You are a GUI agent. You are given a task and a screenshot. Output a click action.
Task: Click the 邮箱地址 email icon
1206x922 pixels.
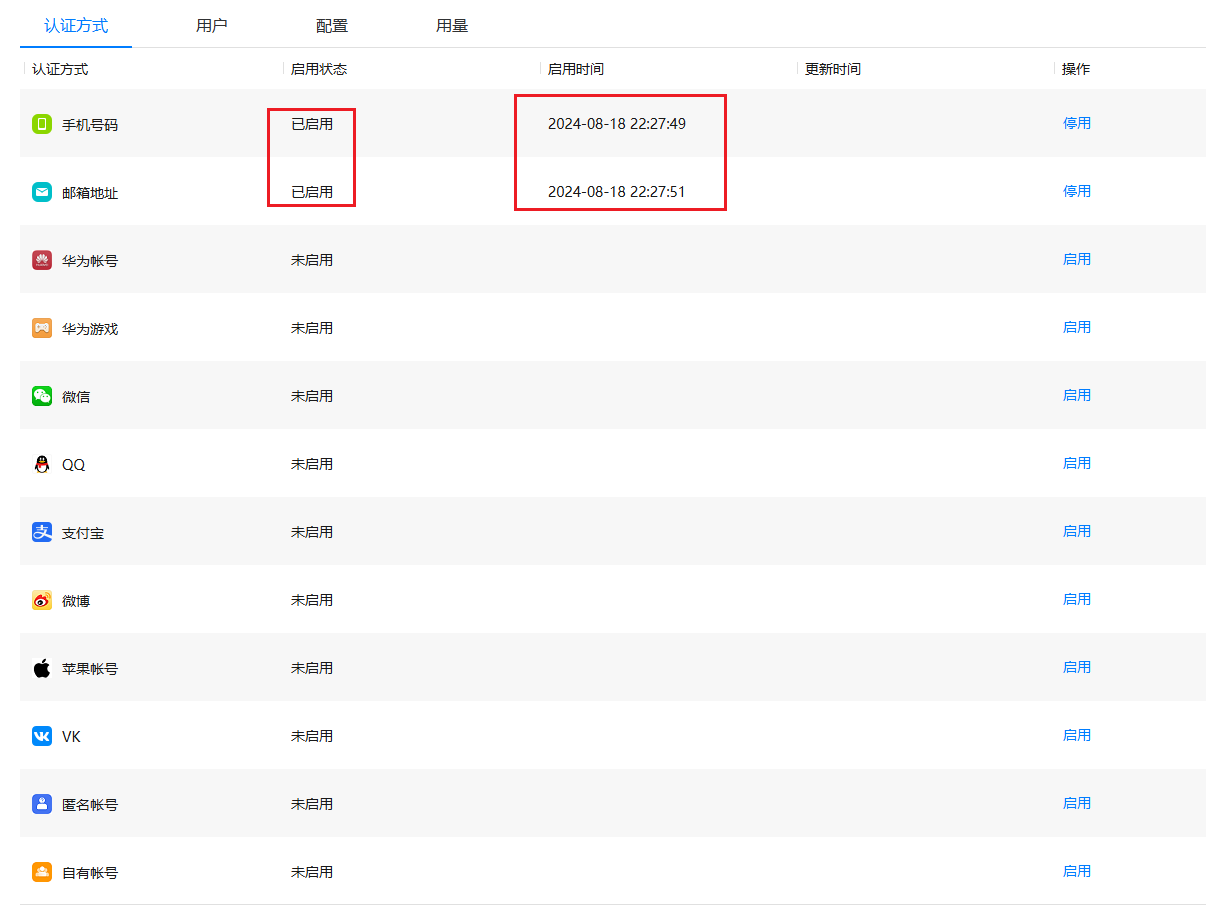point(41,191)
